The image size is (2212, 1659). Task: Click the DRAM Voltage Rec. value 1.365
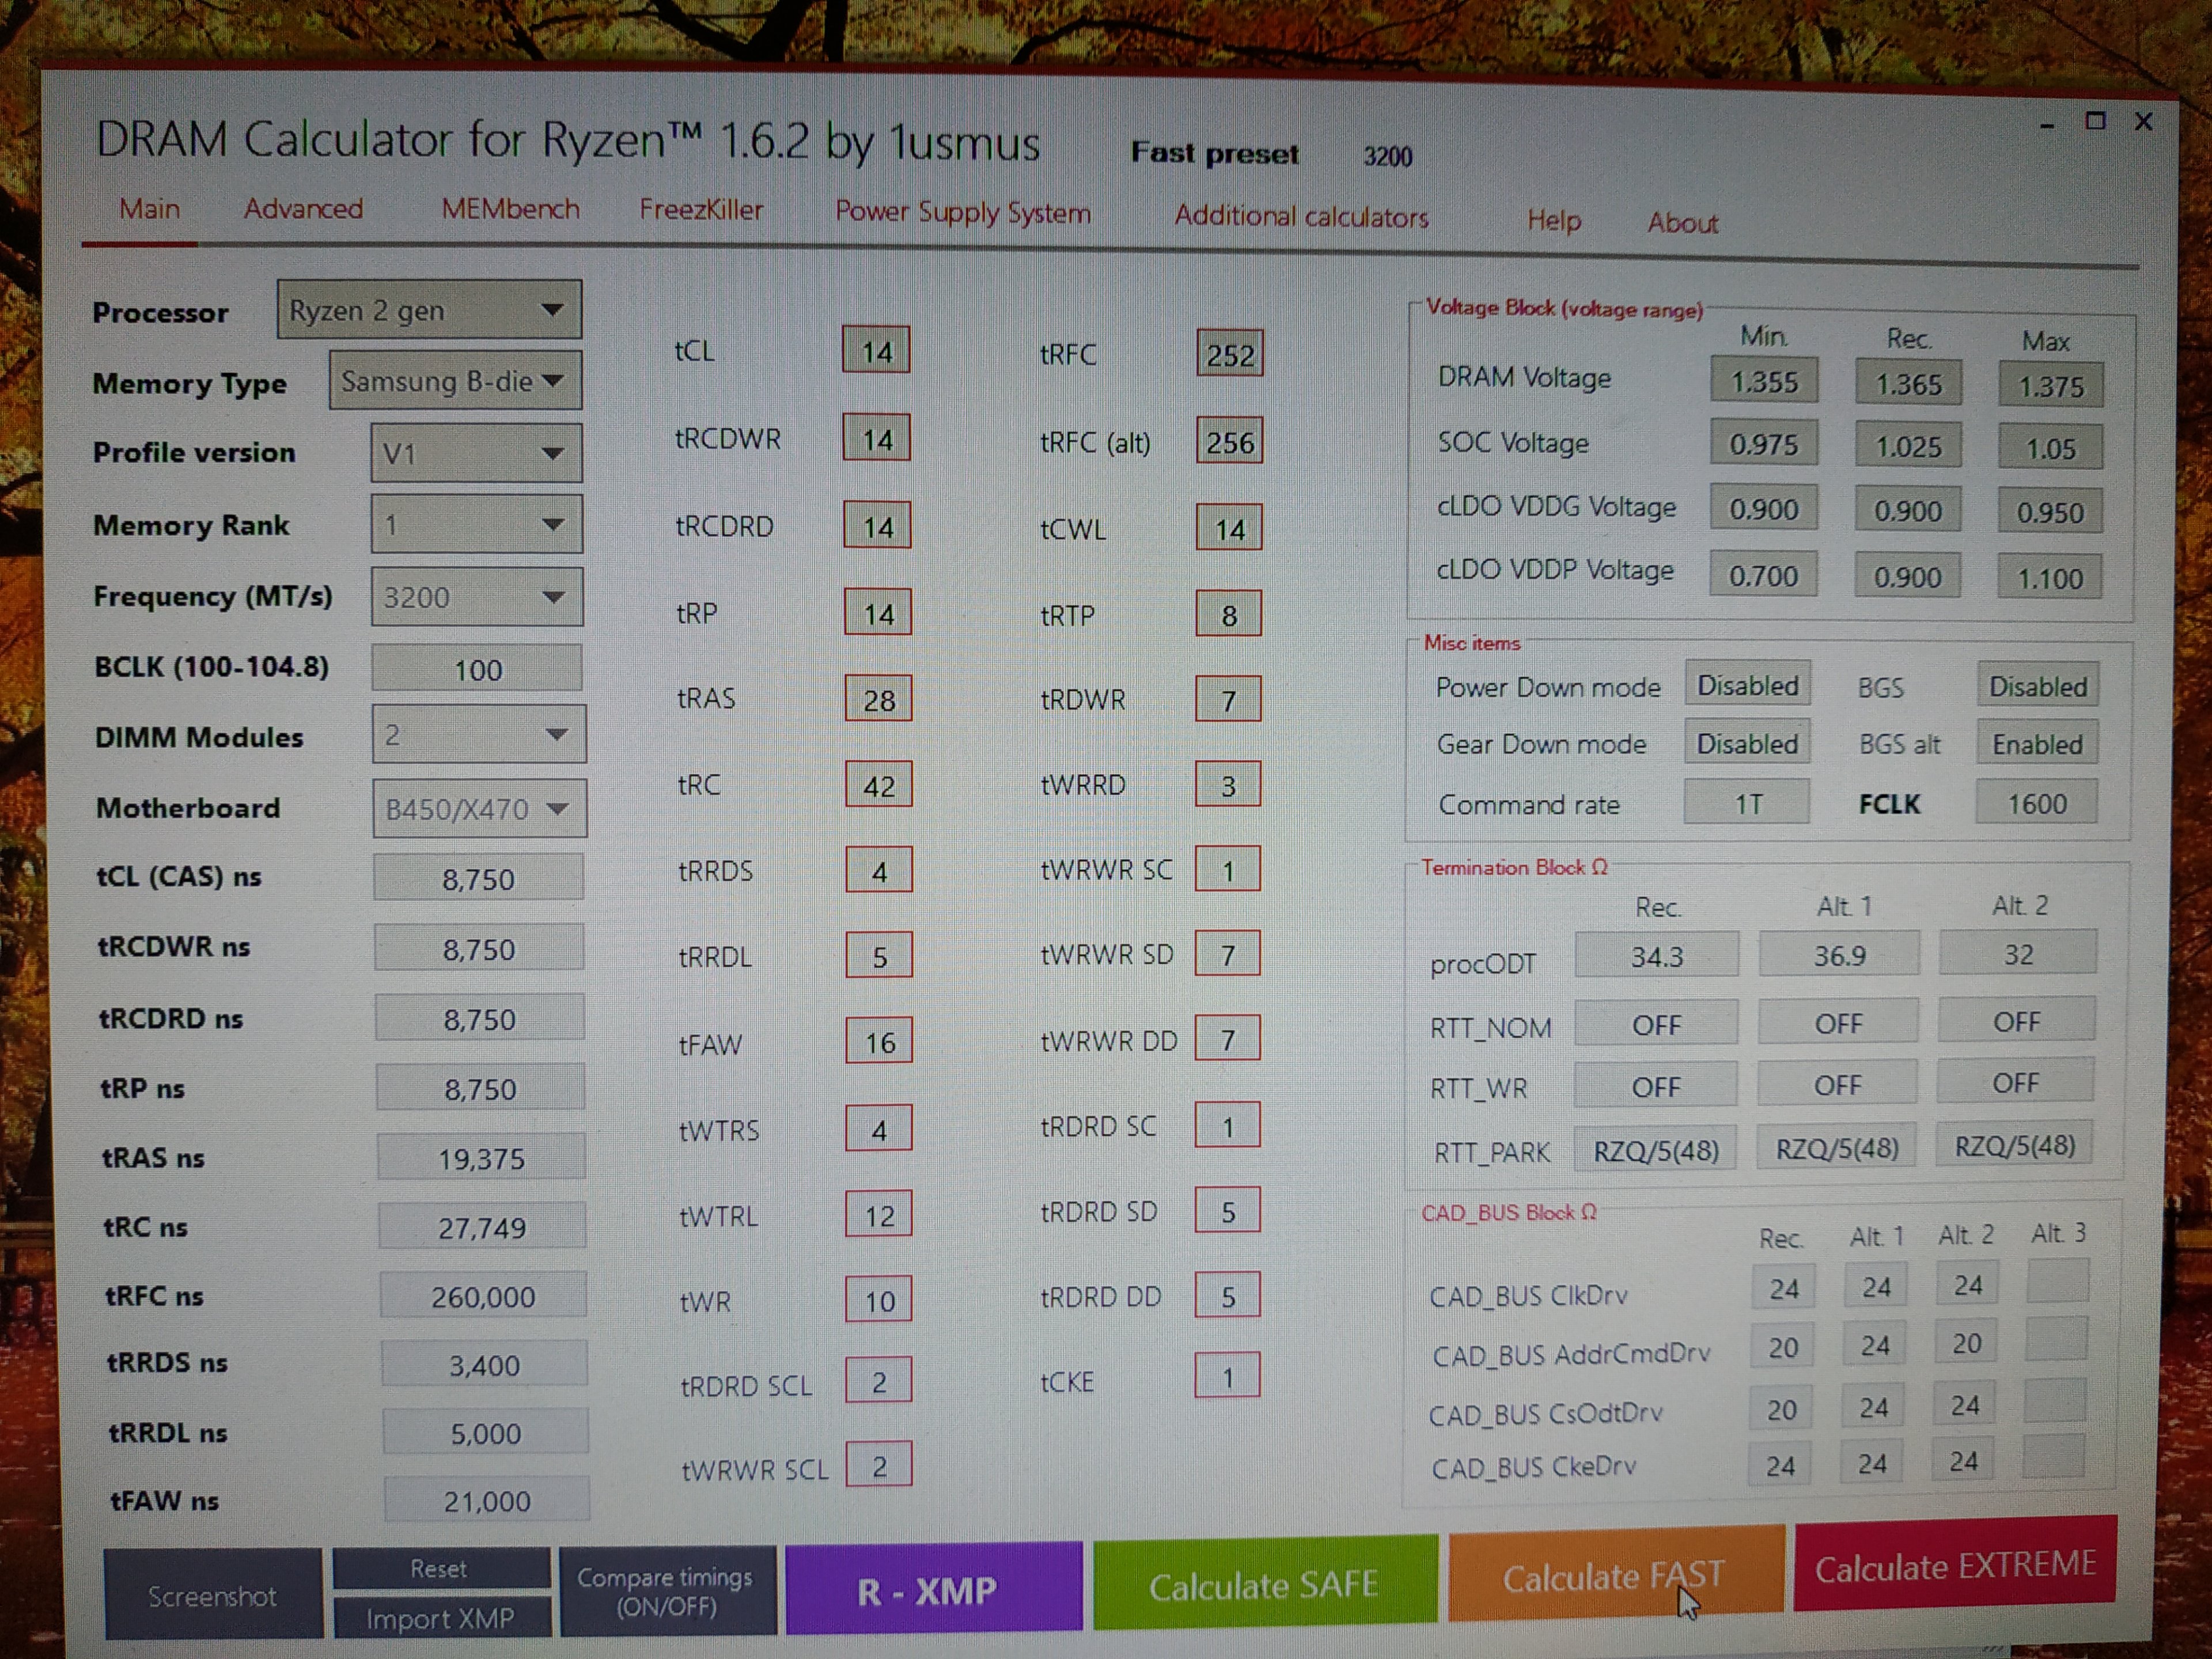[x=1908, y=383]
